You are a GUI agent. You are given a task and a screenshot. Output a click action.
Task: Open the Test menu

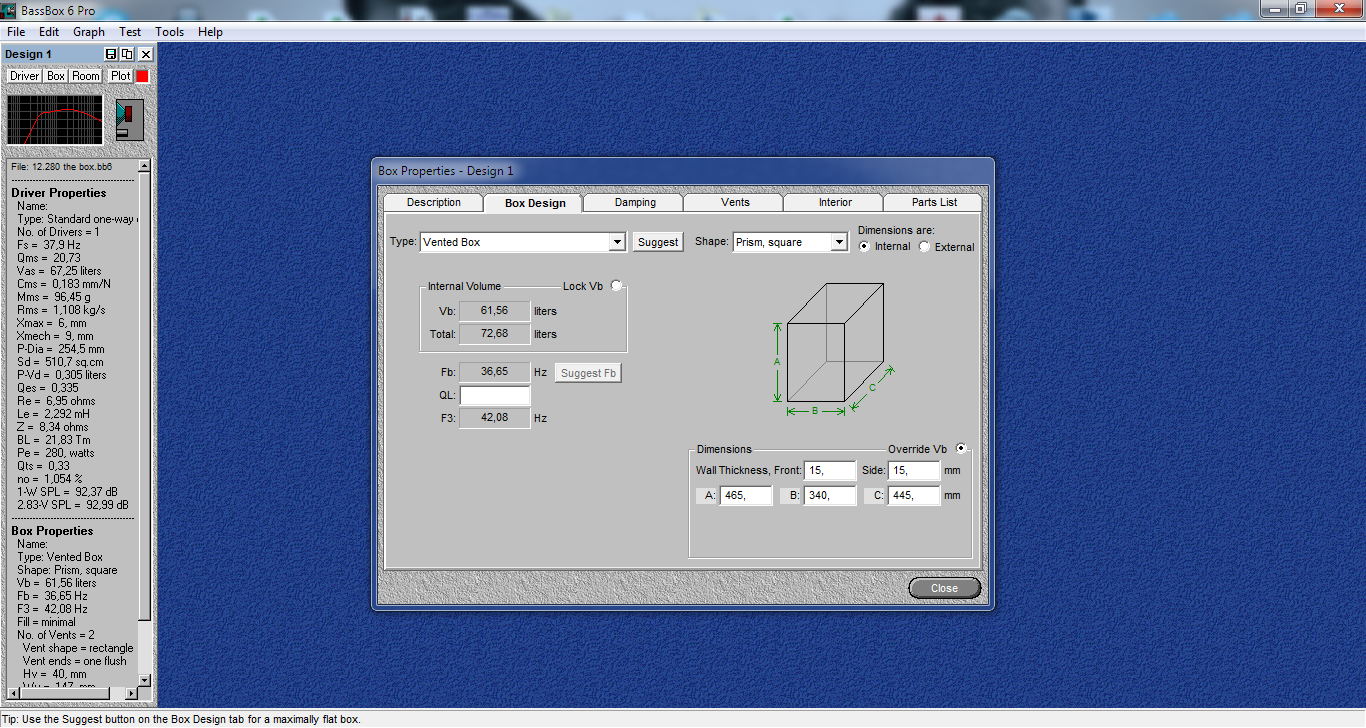coord(130,32)
